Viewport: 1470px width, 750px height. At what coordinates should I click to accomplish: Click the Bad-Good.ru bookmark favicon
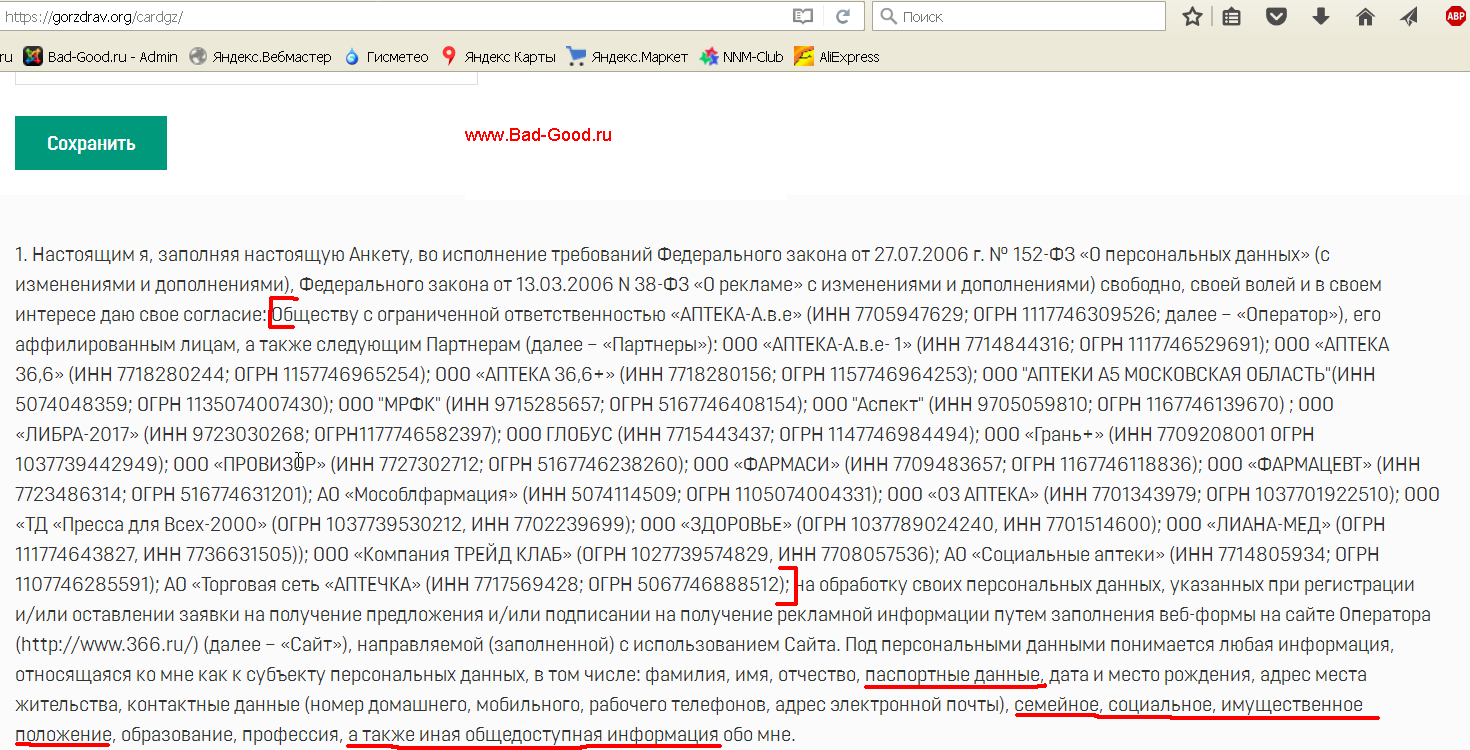tap(33, 57)
